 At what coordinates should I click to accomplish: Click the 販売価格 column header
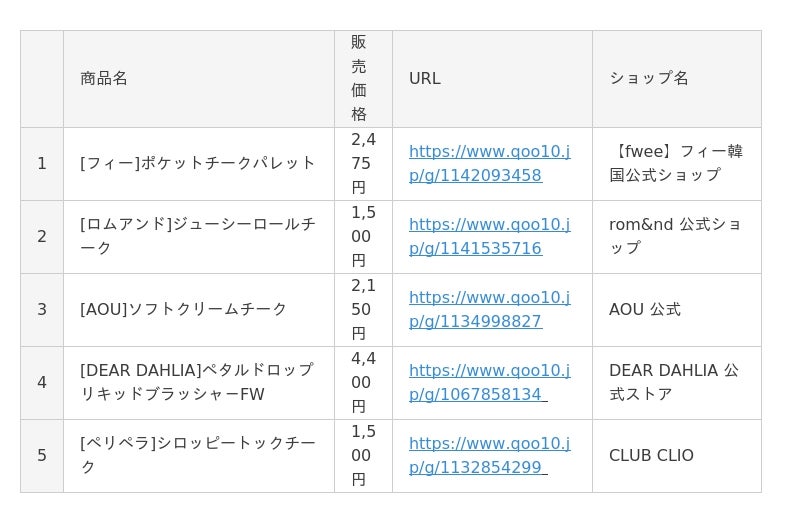point(363,79)
